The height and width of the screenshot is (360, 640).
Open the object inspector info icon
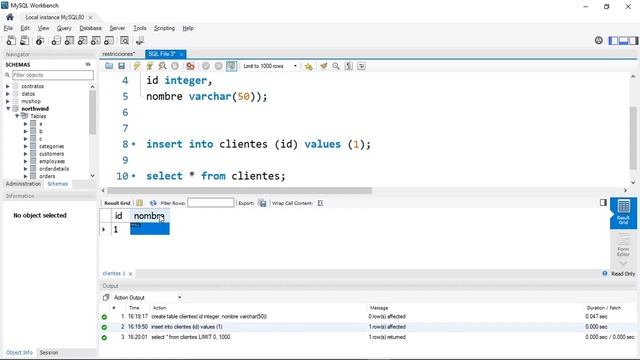coord(40,40)
